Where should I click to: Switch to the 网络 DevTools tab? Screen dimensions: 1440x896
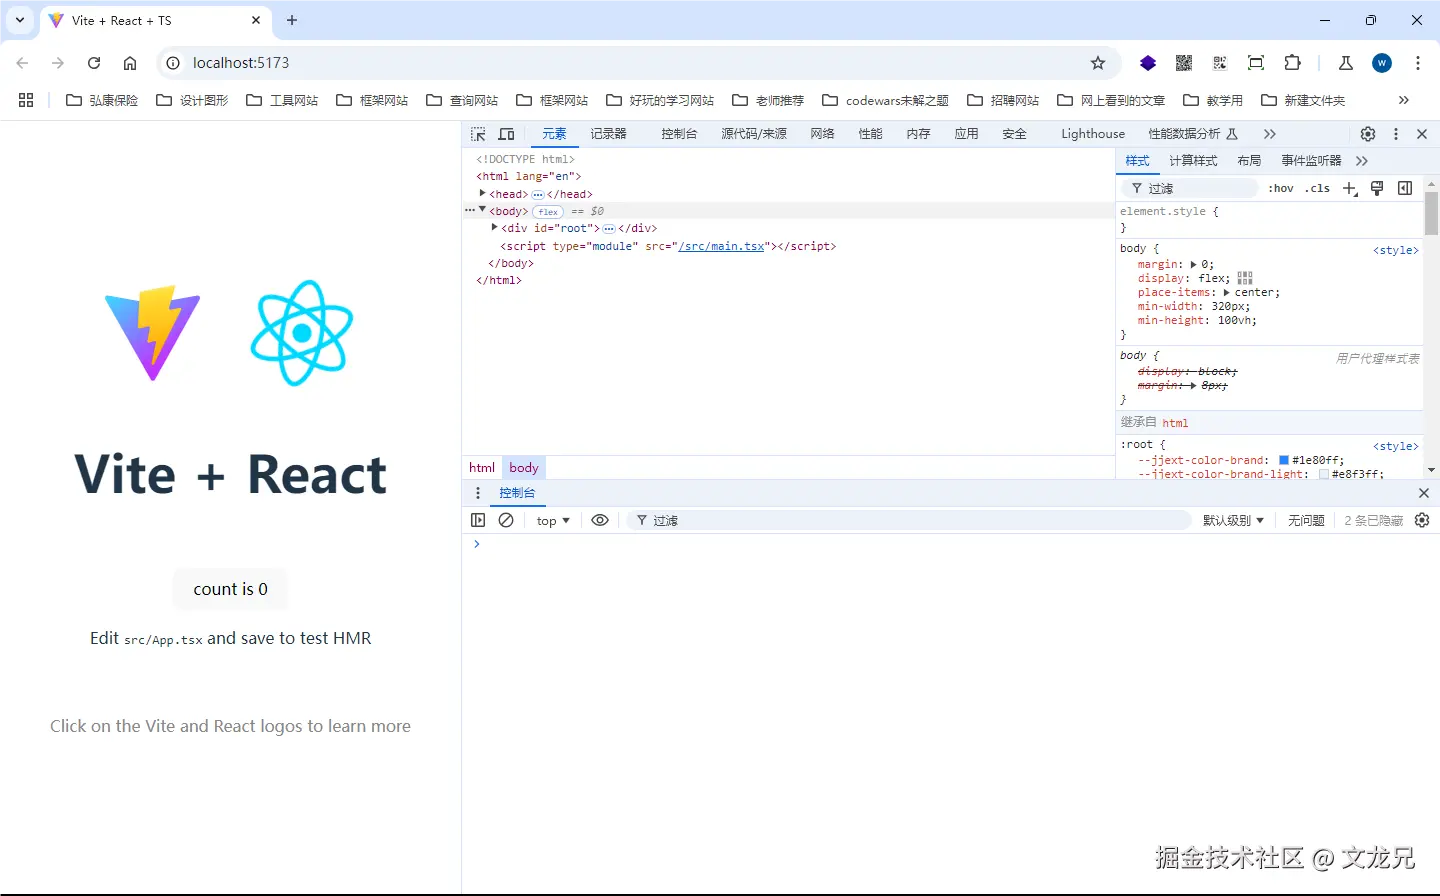click(x=822, y=134)
